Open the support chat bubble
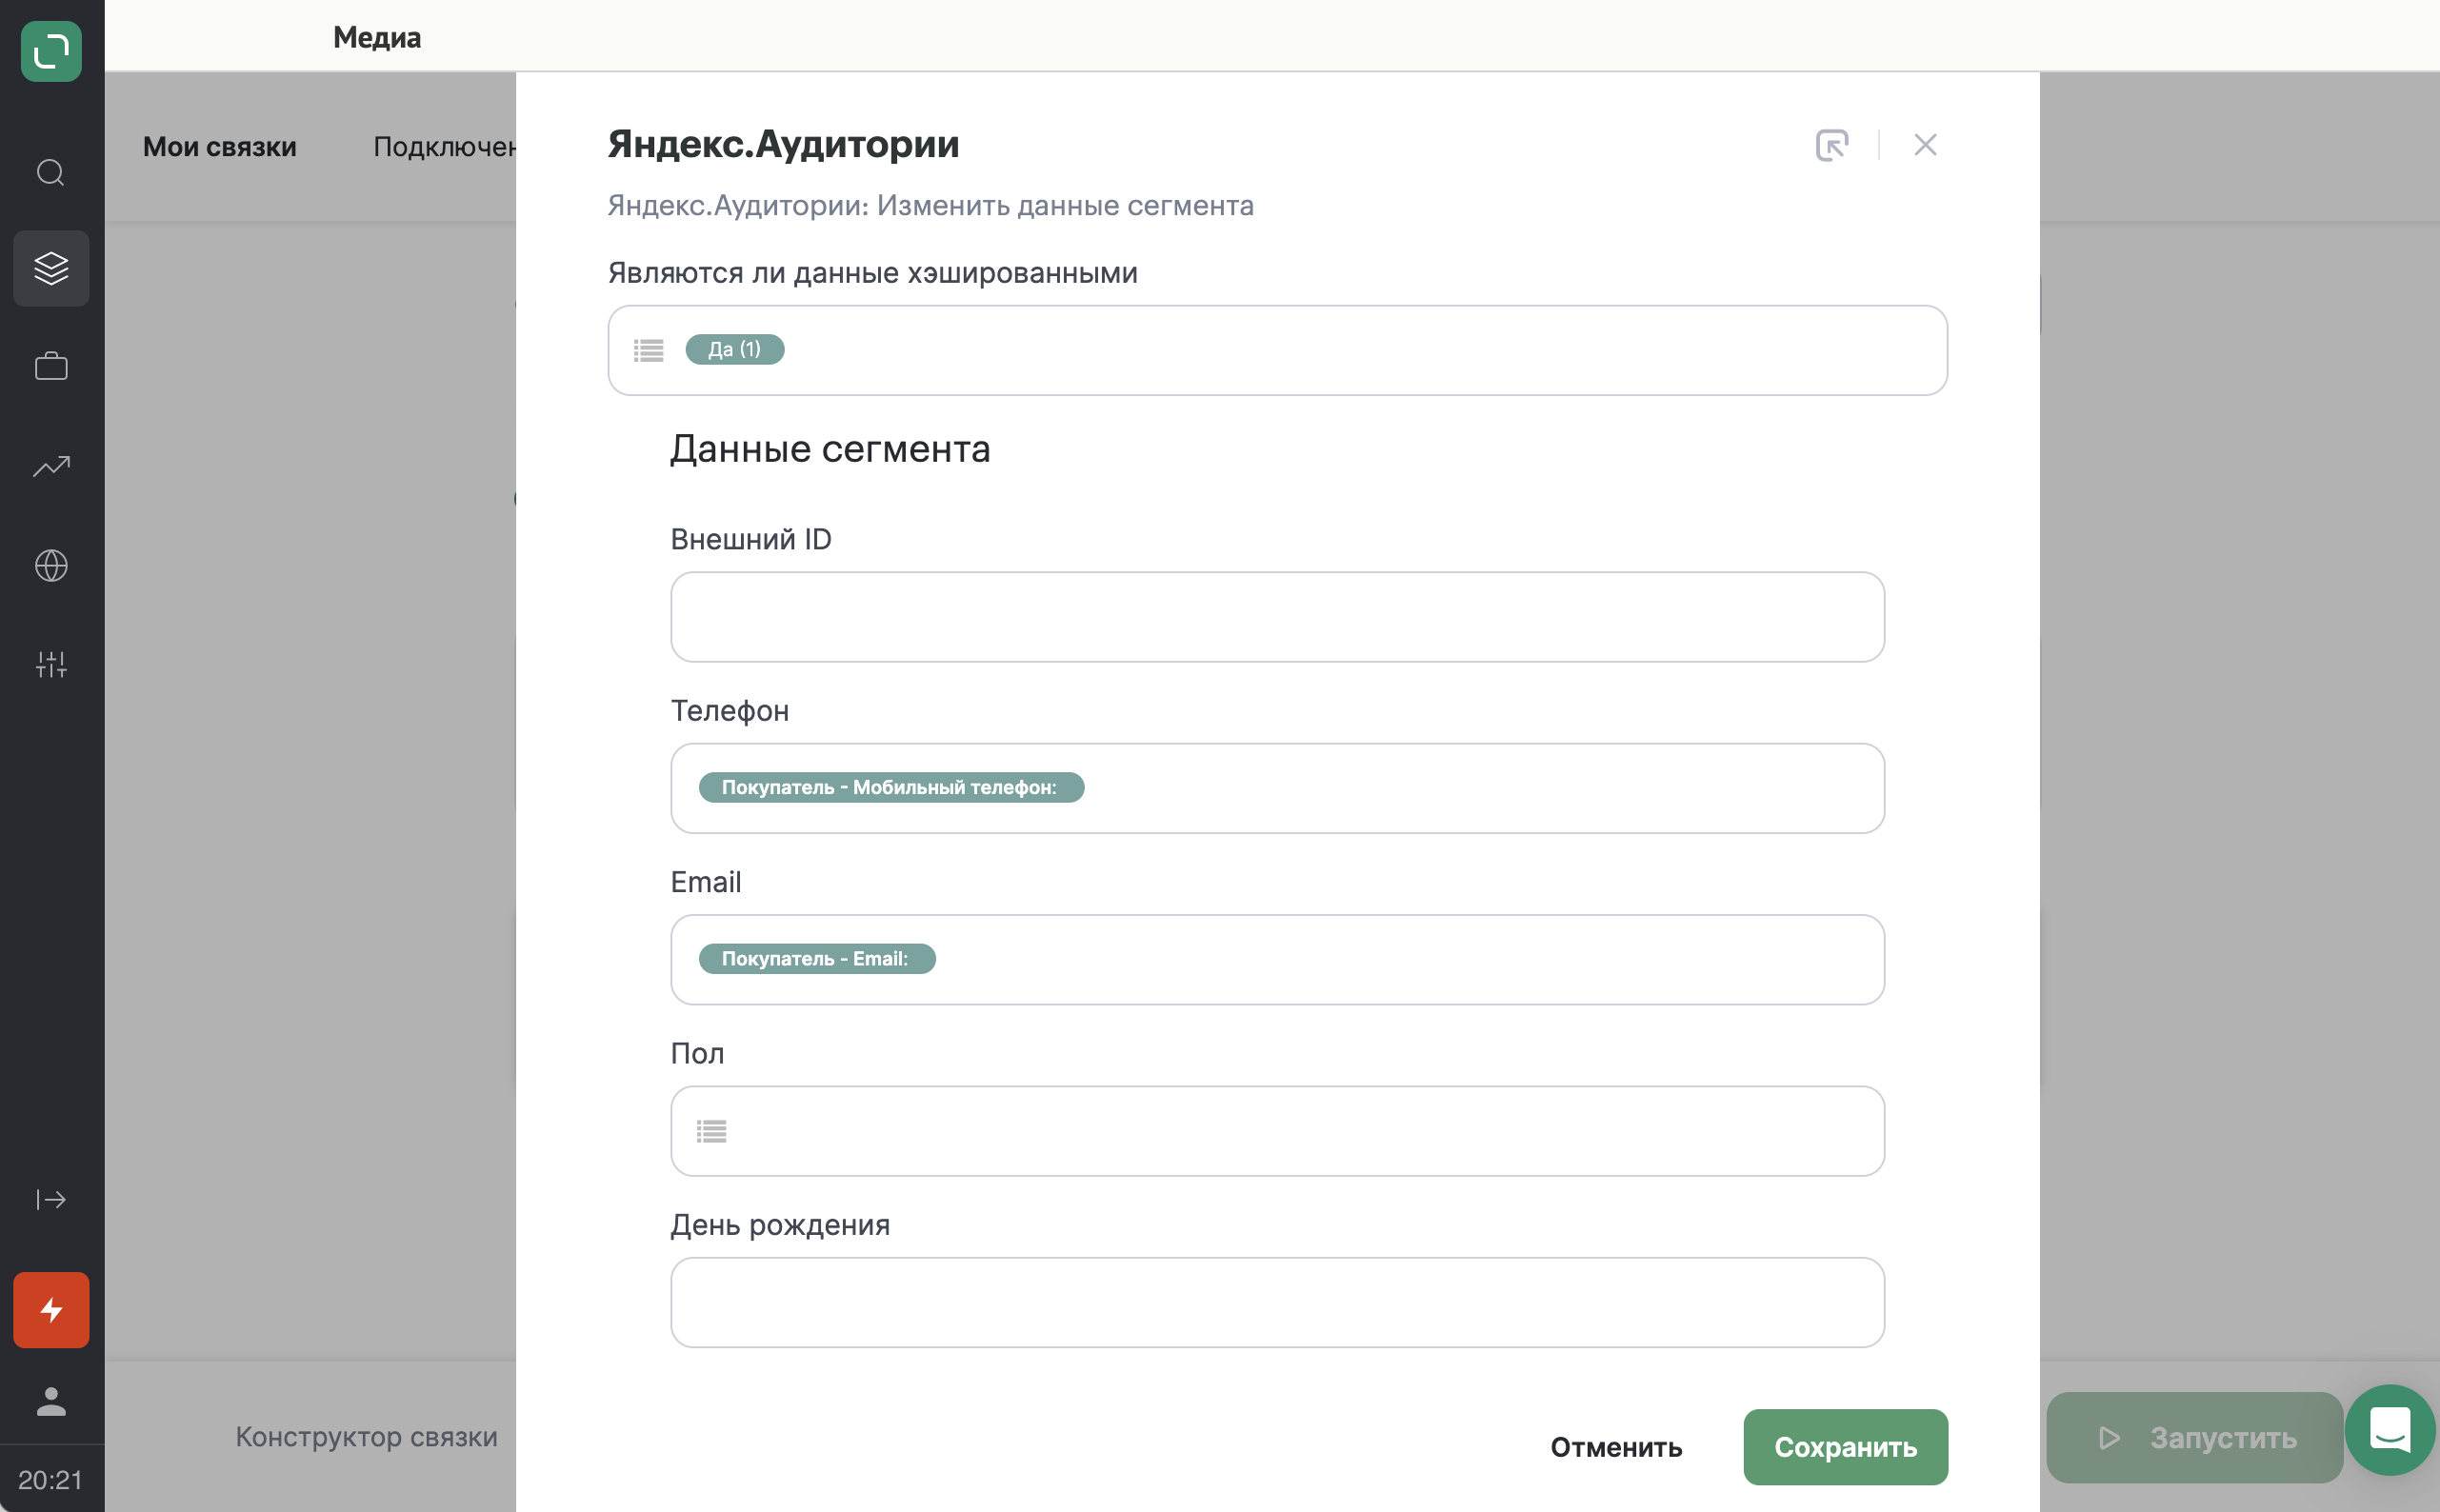Viewport: 2440px width, 1512px height. (x=2390, y=1430)
